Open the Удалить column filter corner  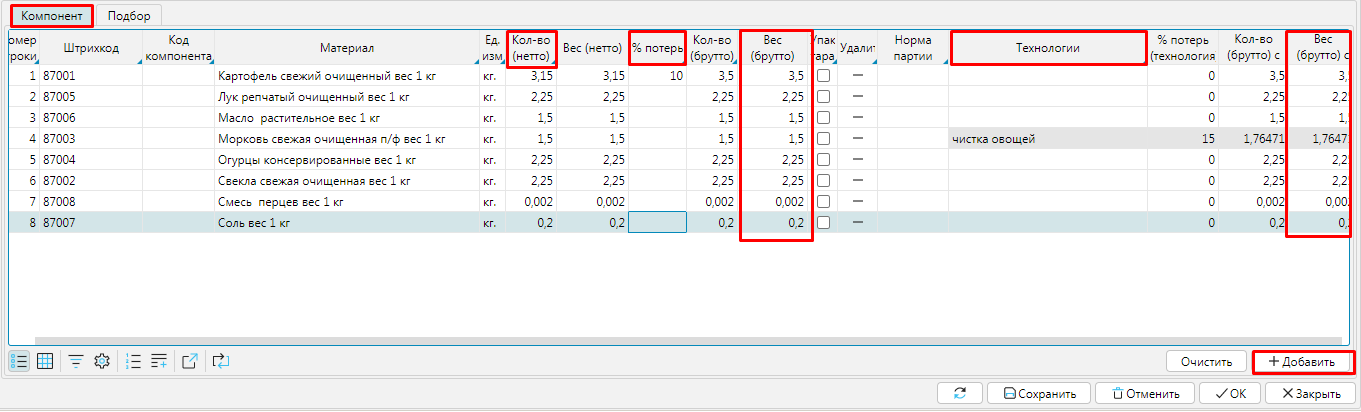pos(874,62)
